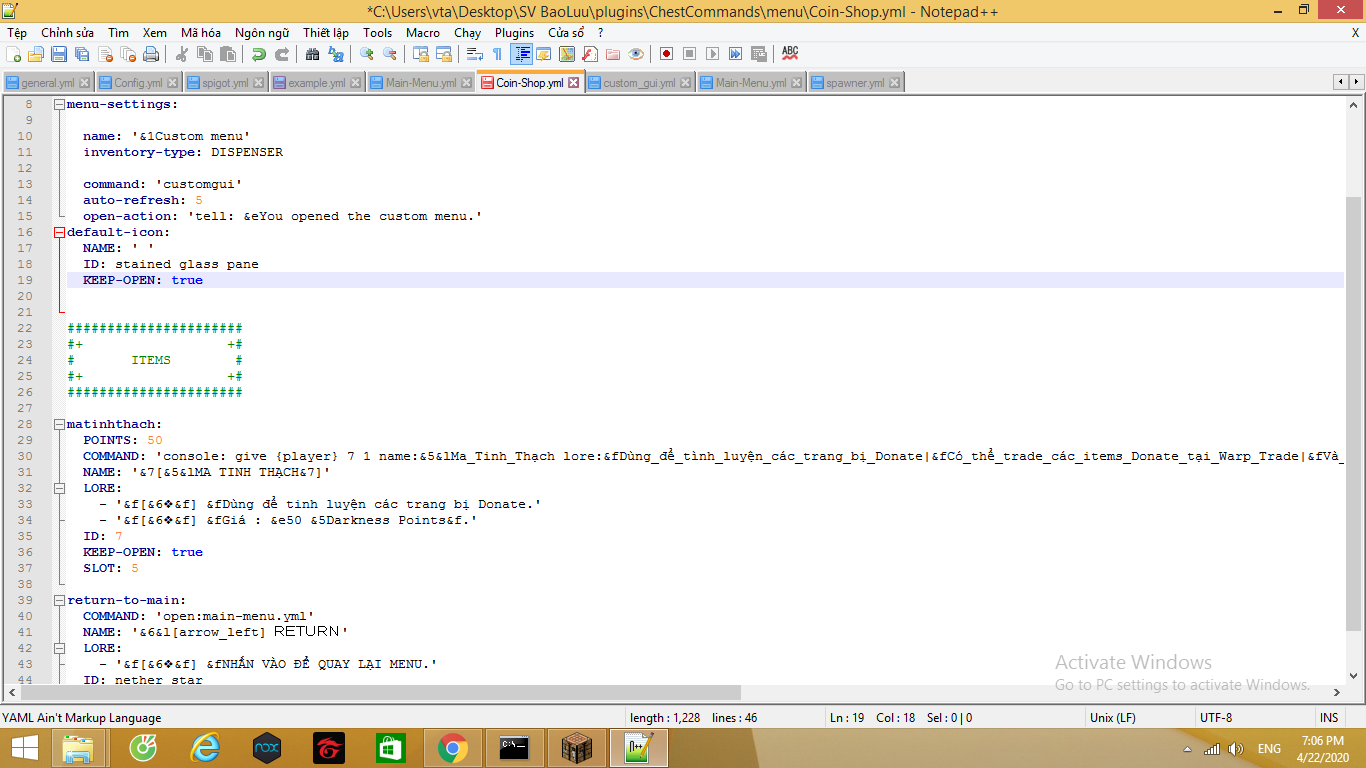Click the Cut scissors icon
This screenshot has width=1366, height=768.
click(x=182, y=54)
